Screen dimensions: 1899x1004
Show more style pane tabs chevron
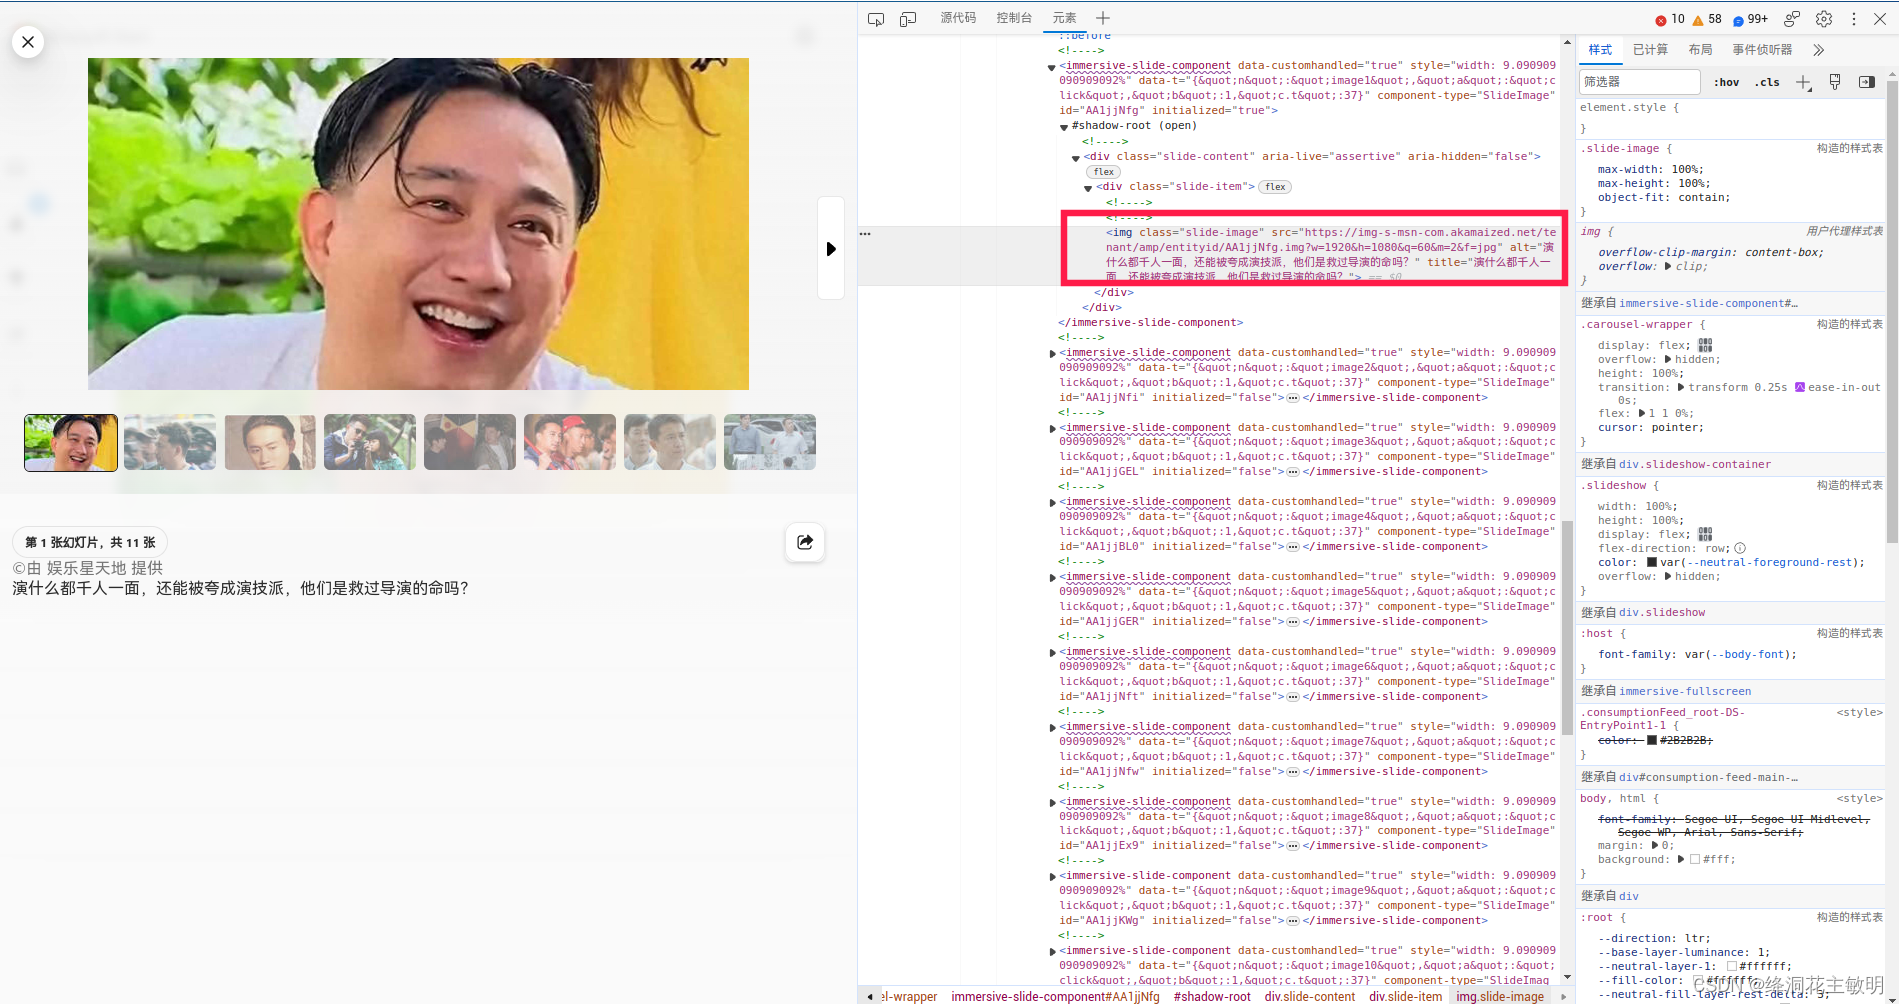click(x=1819, y=50)
